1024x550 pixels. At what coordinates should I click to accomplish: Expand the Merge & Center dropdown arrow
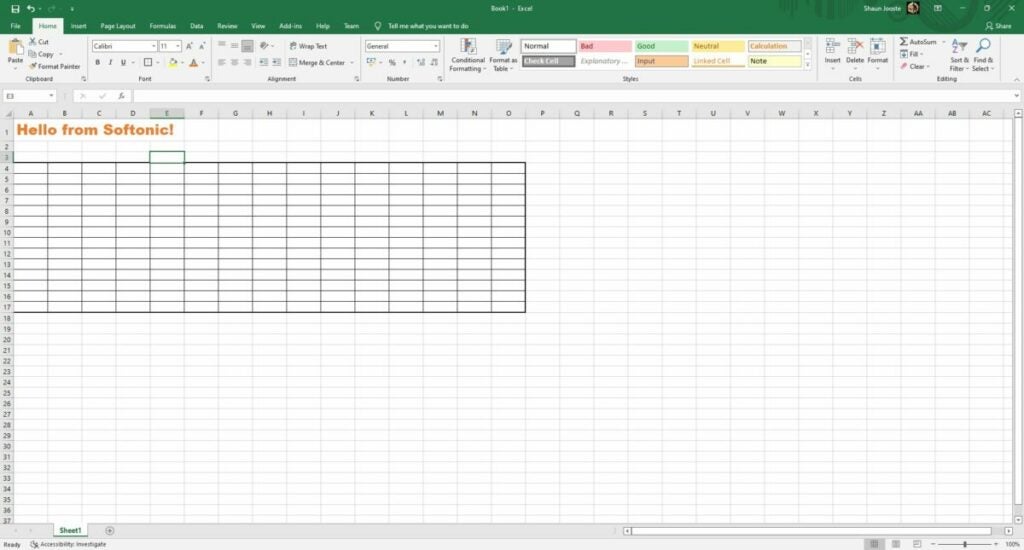click(352, 63)
